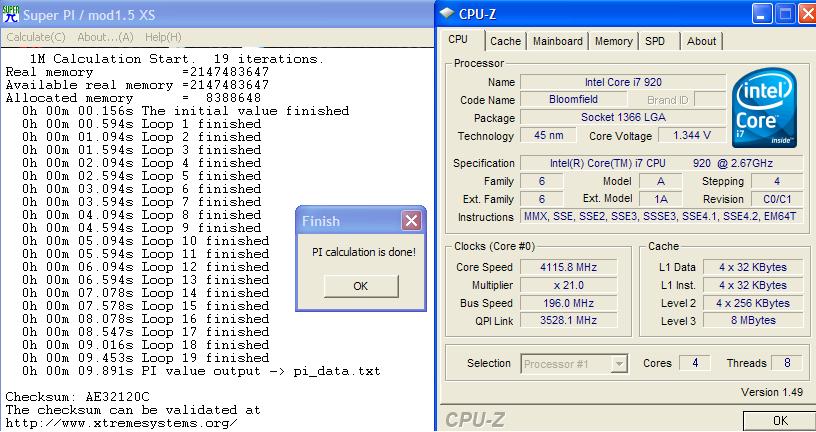Click the Ext. Model value 1A
This screenshot has height=432, width=816.
click(661, 199)
